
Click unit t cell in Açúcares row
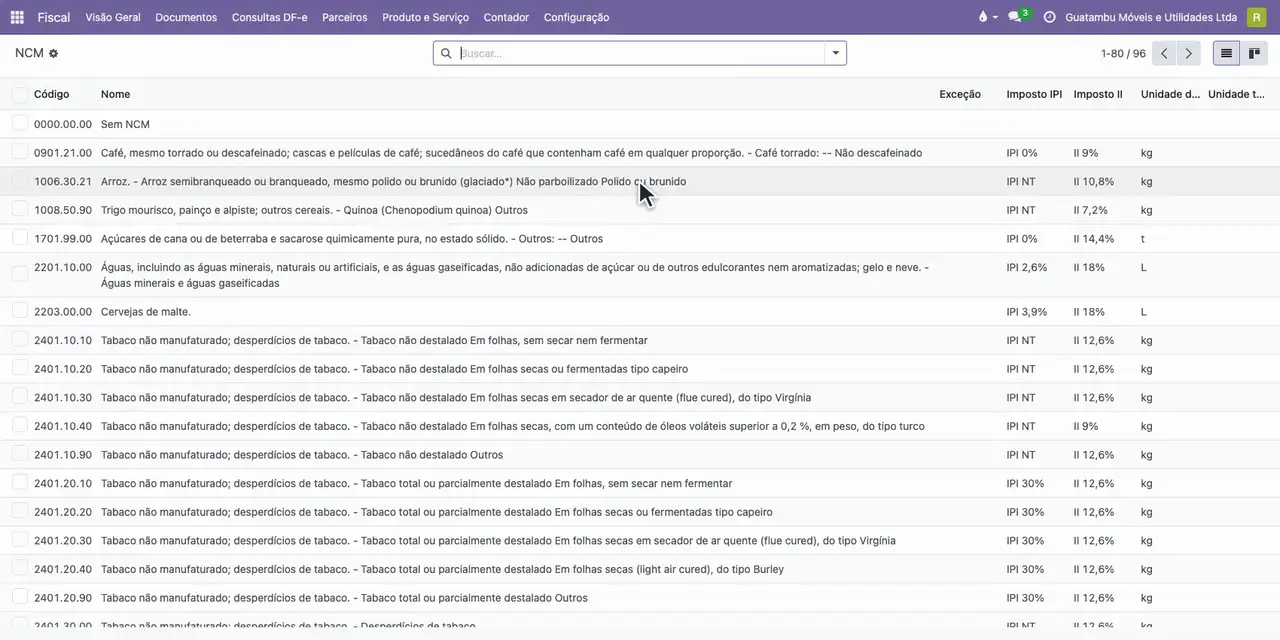pyautogui.click(x=1143, y=239)
